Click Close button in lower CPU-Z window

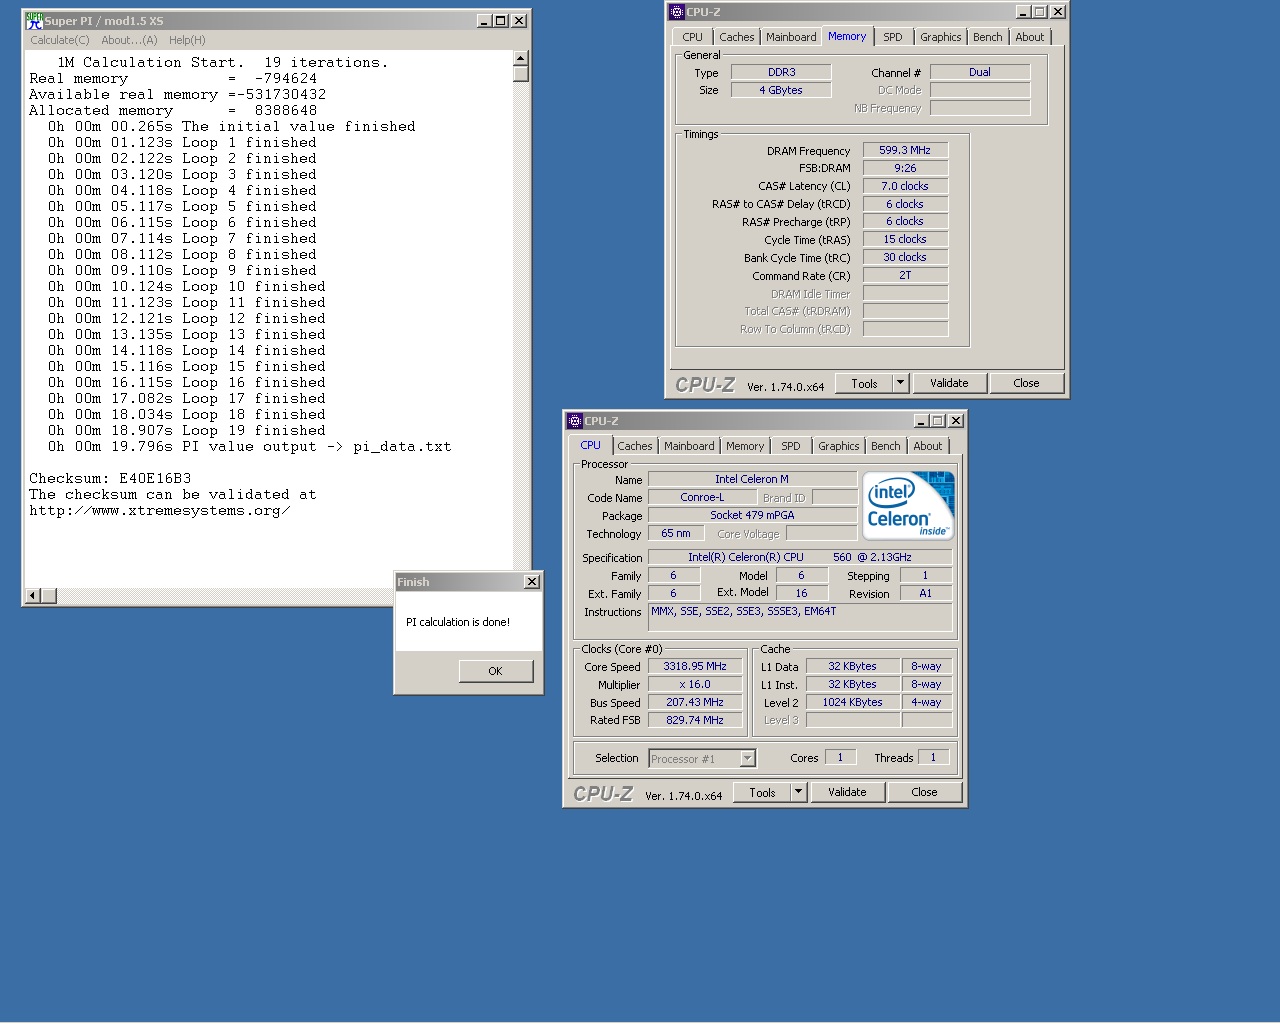(924, 792)
